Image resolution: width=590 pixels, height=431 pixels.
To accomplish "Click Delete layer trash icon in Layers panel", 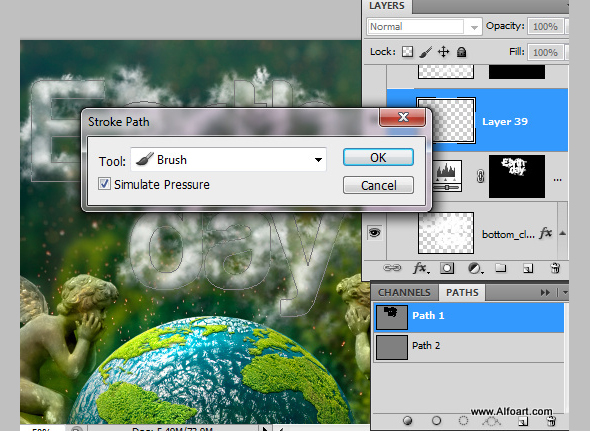I will click(555, 268).
